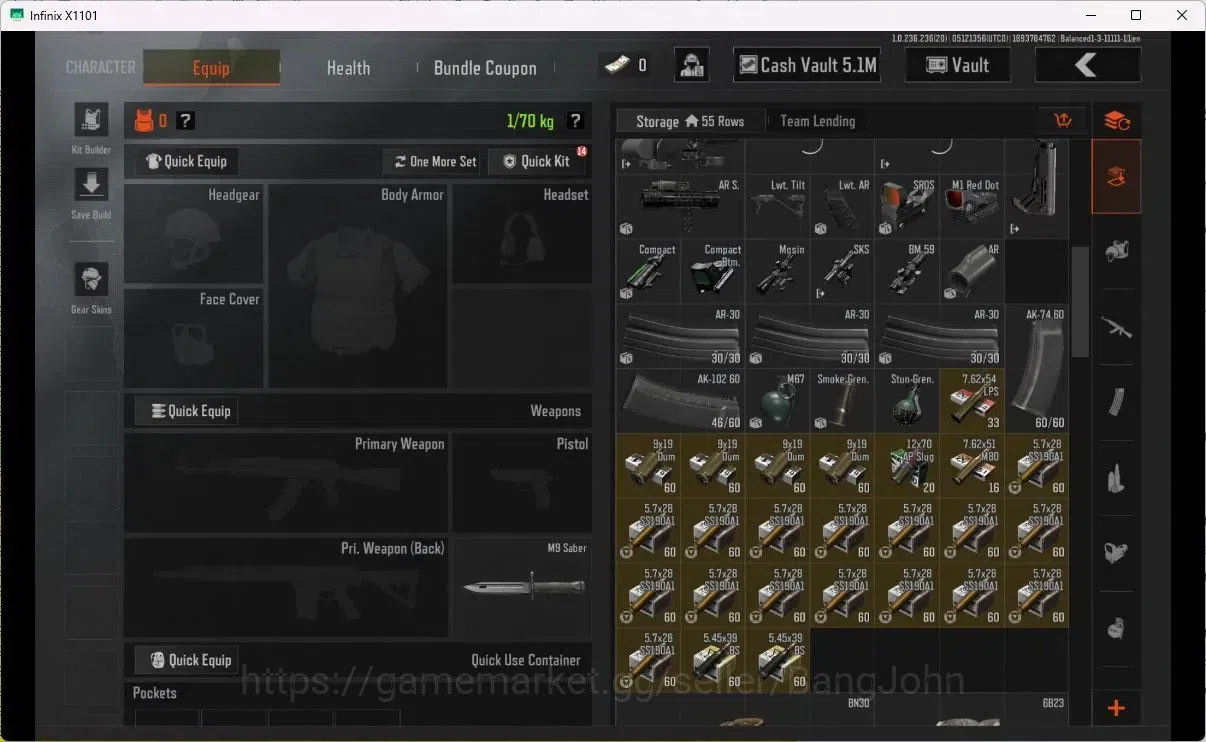Screen dimensions: 1206x742
Task: Select the Lwt. Tilt attachment
Action: [777, 206]
